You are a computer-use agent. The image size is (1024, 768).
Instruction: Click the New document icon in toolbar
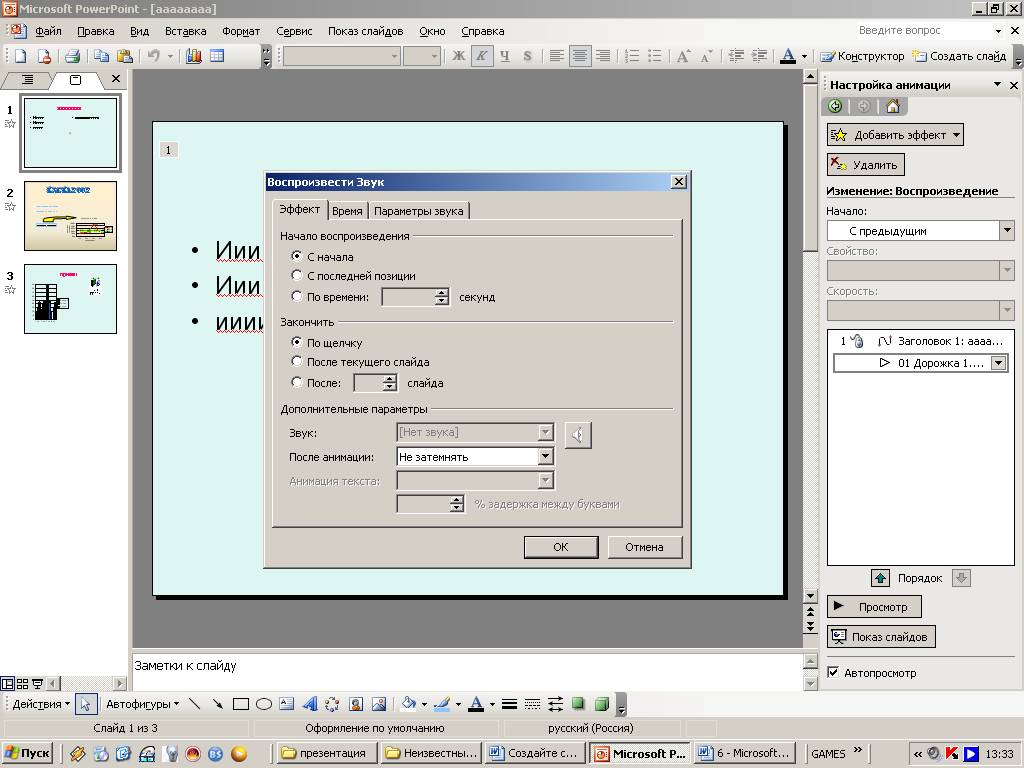tap(20, 56)
